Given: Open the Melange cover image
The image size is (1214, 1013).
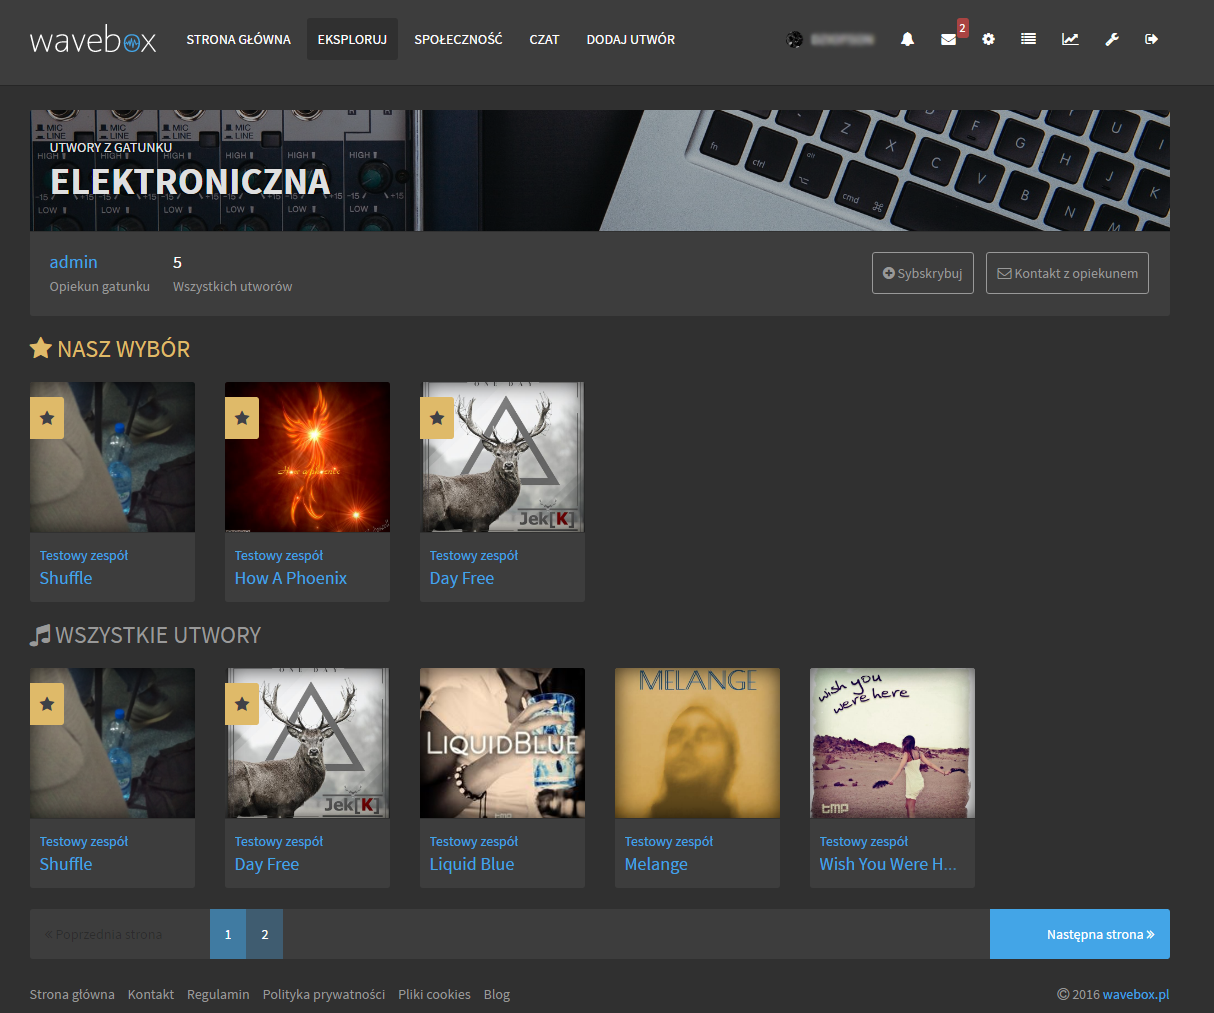Looking at the screenshot, I should pos(697,743).
